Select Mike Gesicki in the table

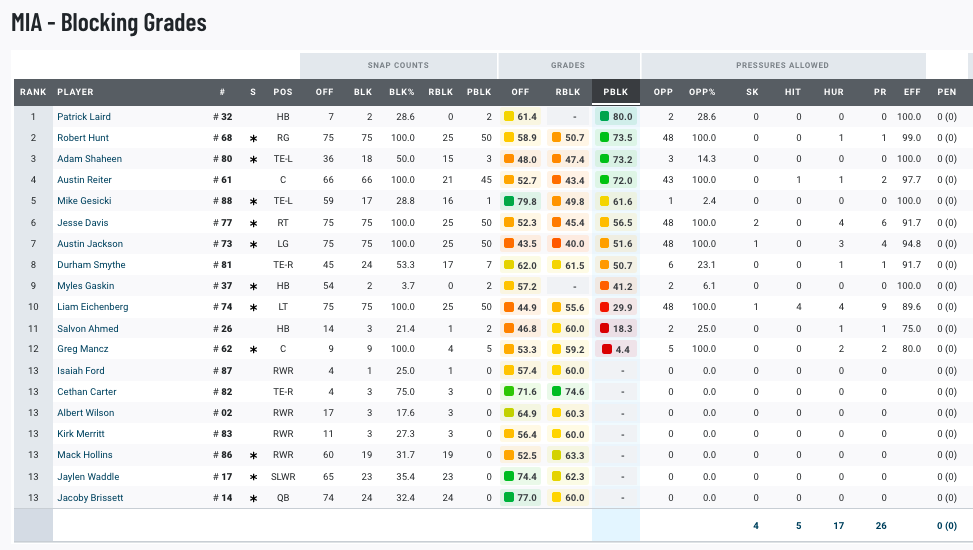[x=84, y=201]
